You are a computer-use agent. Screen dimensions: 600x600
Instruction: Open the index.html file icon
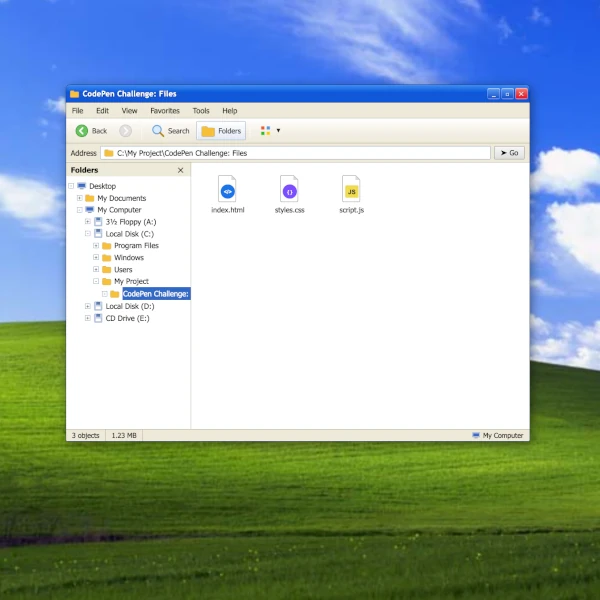pyautogui.click(x=227, y=189)
